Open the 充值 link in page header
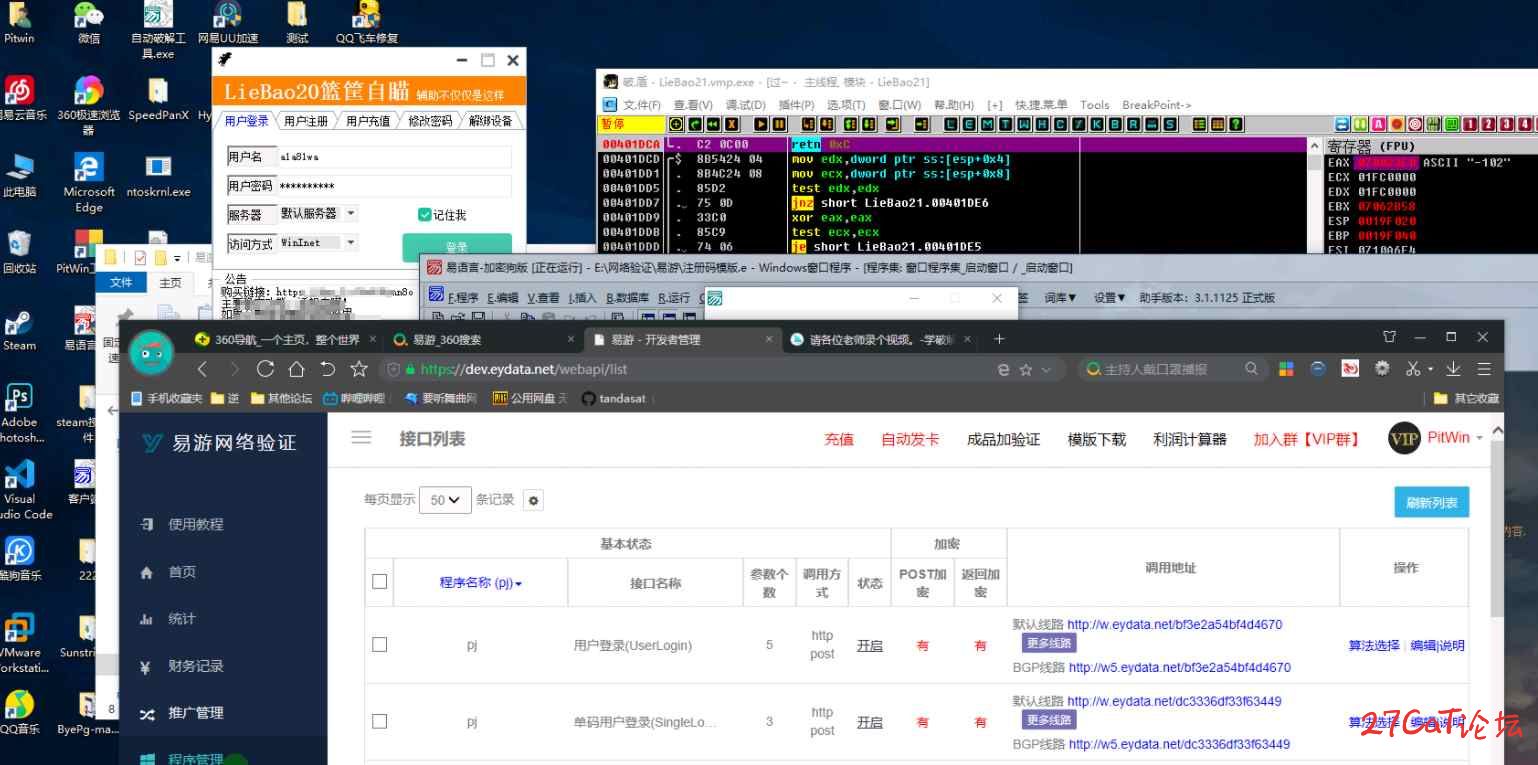 (839, 439)
